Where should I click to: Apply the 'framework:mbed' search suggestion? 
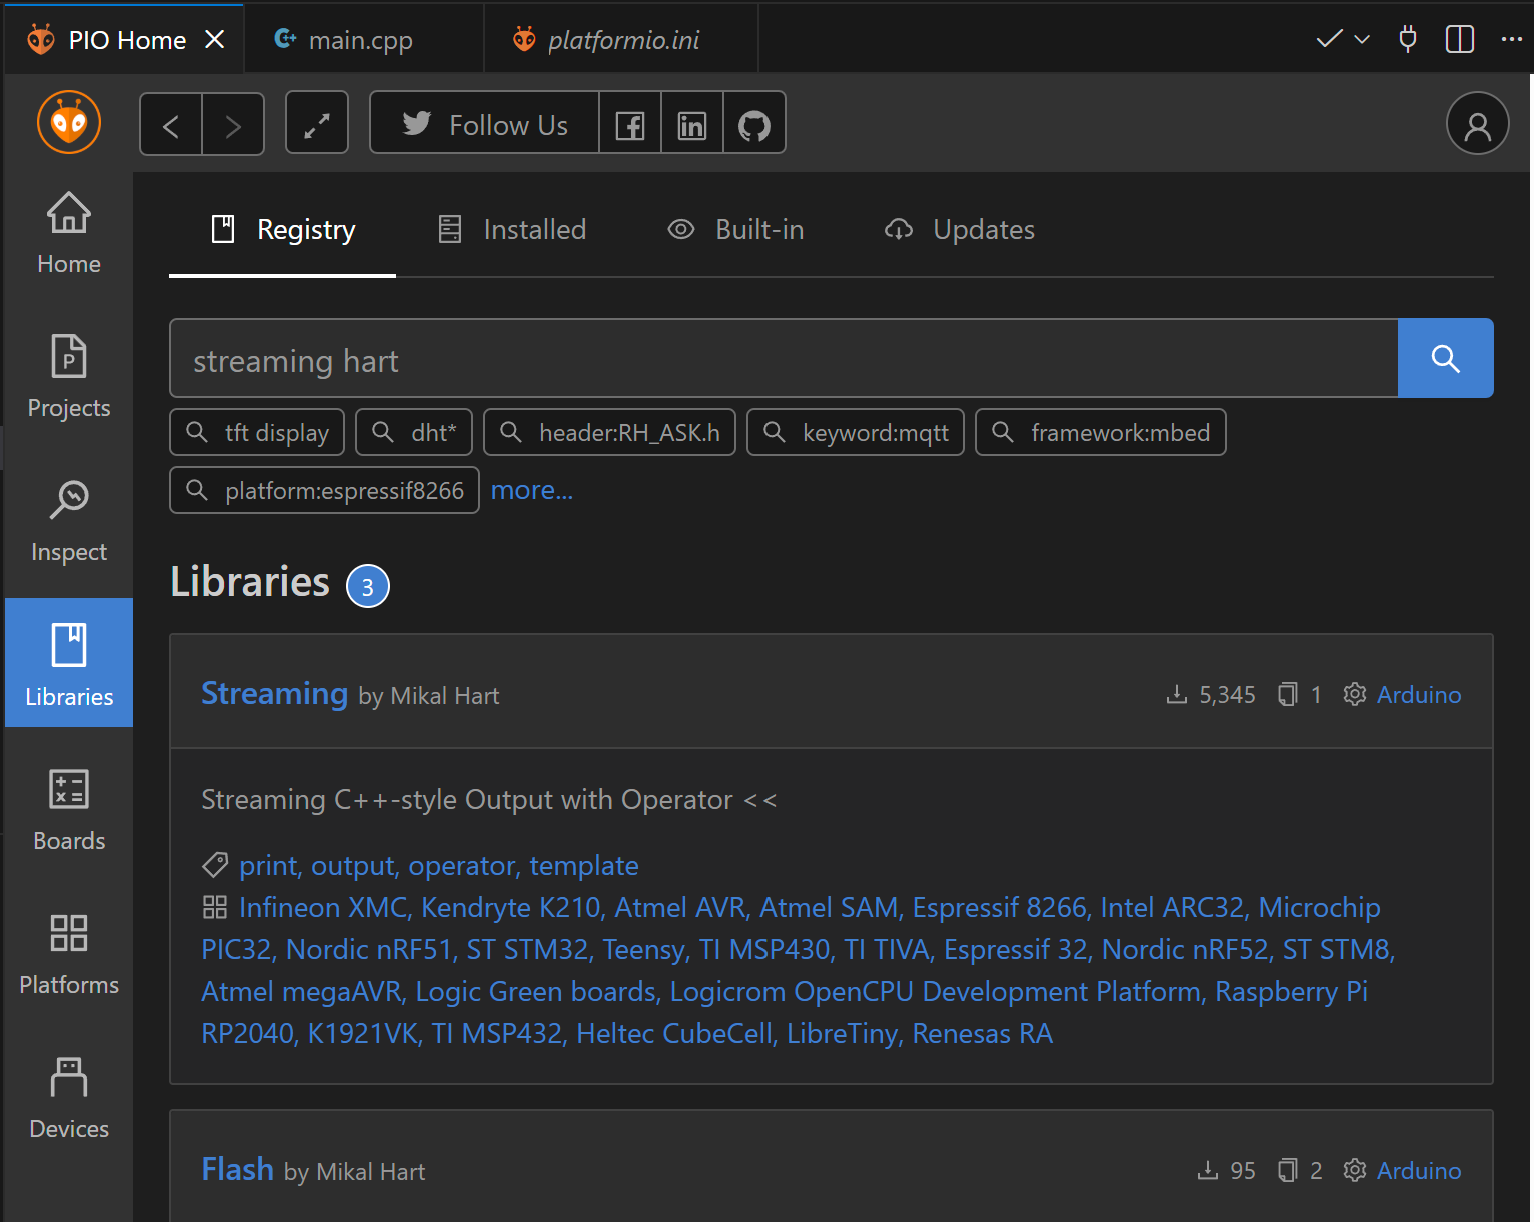[1101, 432]
